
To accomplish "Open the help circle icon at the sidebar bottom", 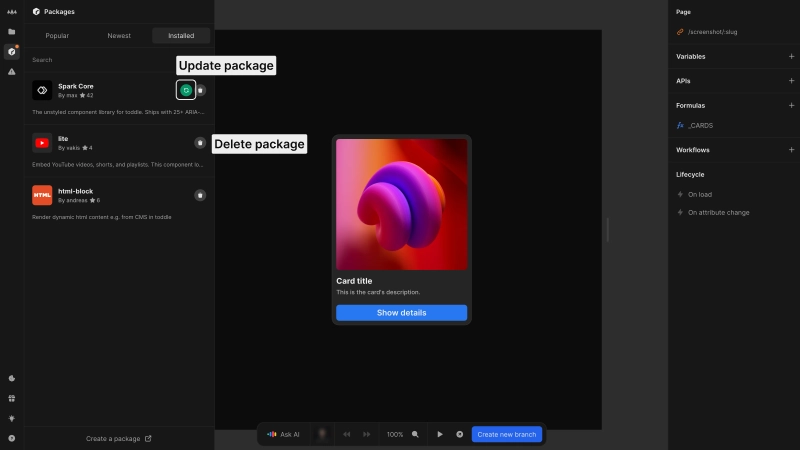I will (12, 438).
